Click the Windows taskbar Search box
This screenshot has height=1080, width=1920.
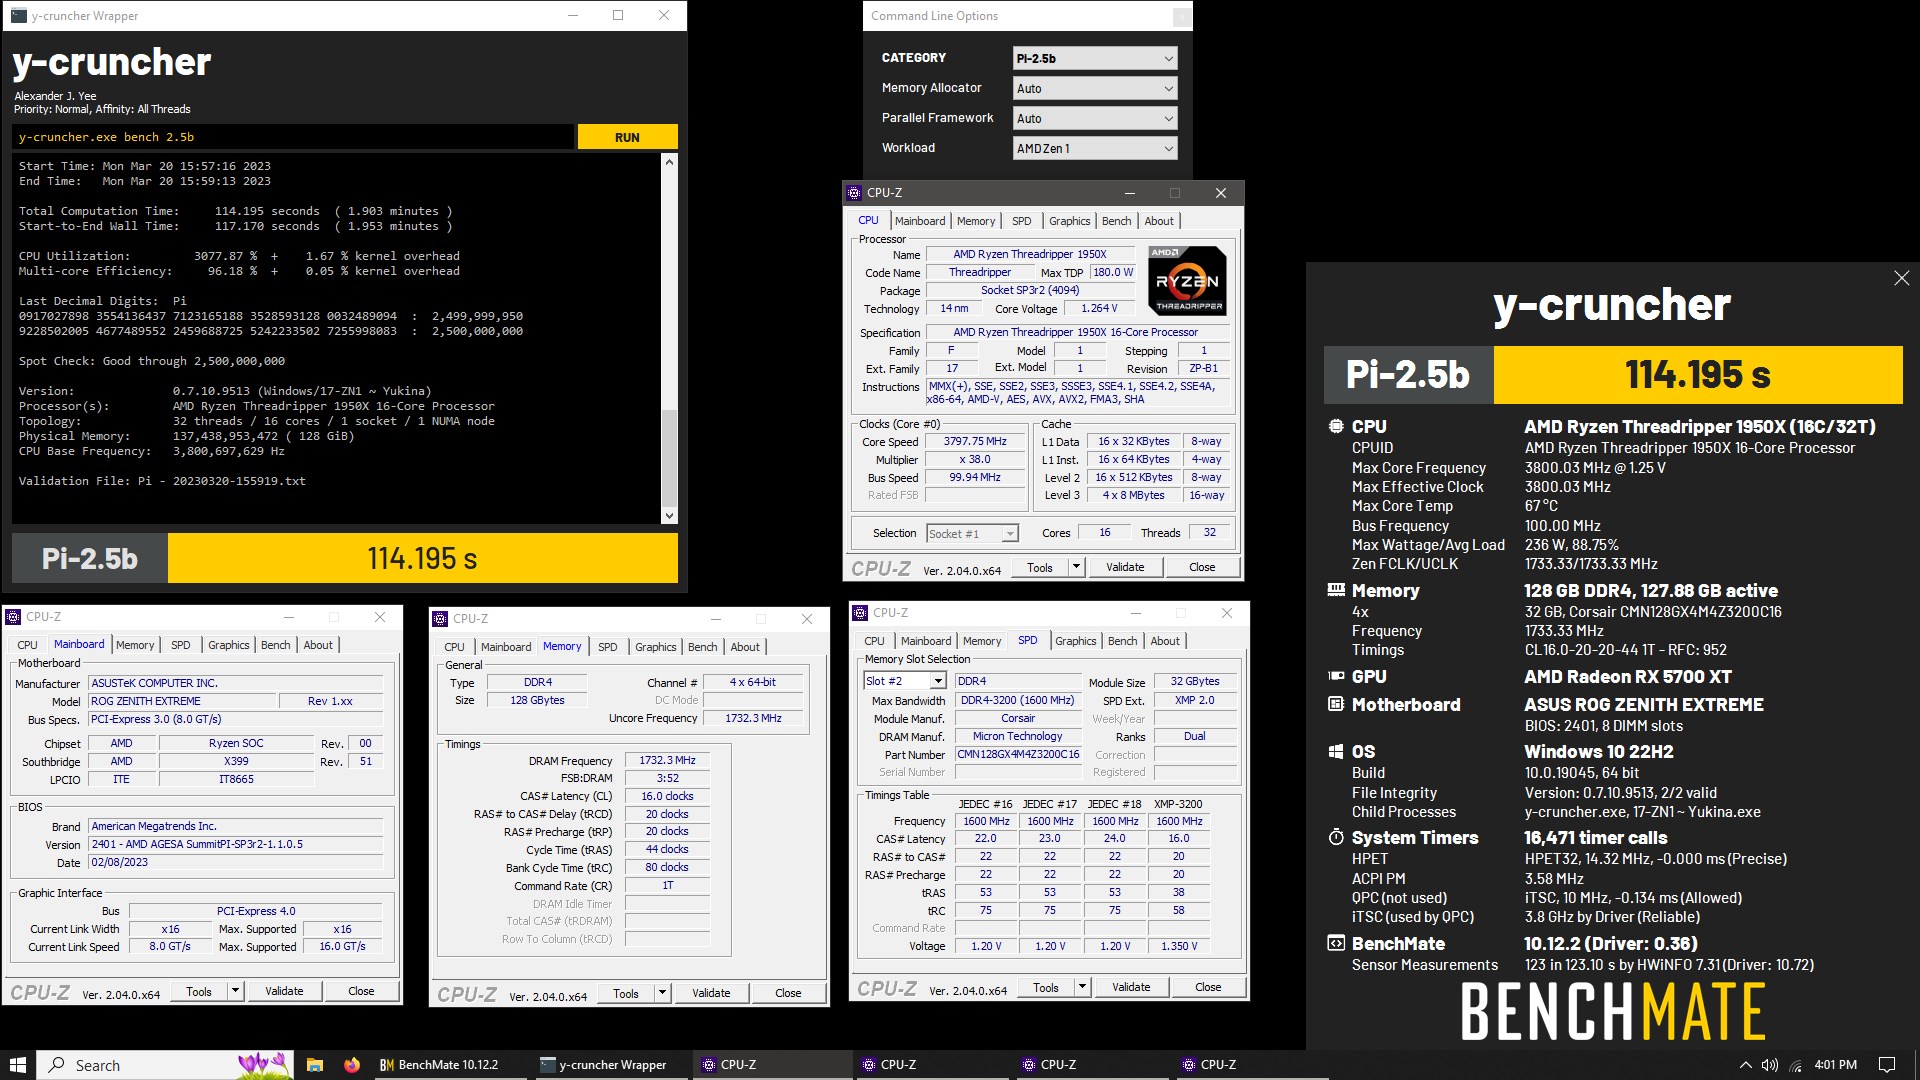(x=166, y=1065)
